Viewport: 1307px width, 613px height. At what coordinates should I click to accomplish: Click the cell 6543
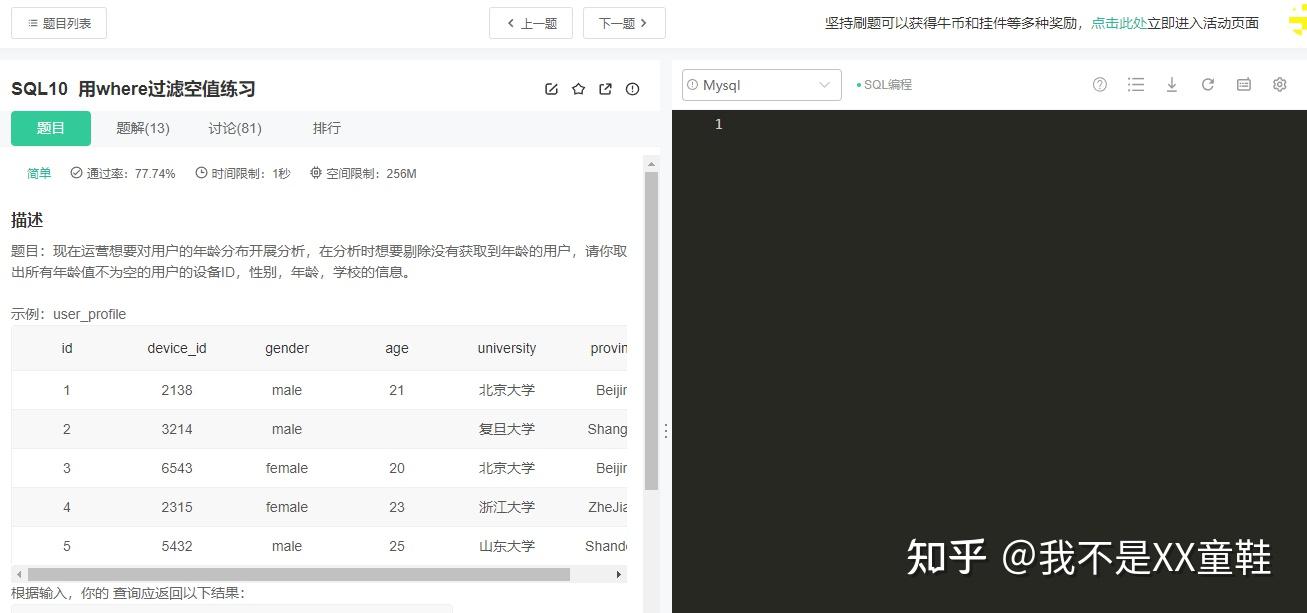click(x=177, y=468)
